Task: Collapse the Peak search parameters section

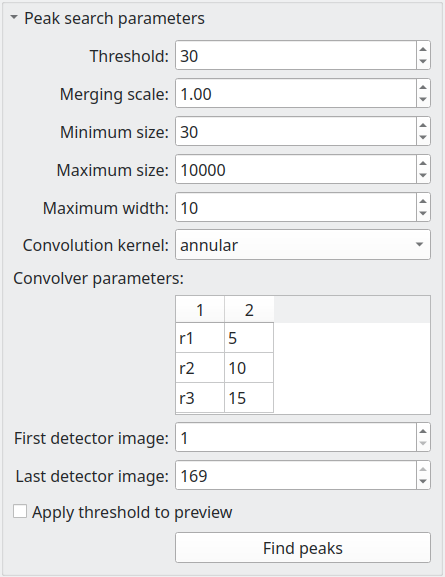Action: coord(14,17)
